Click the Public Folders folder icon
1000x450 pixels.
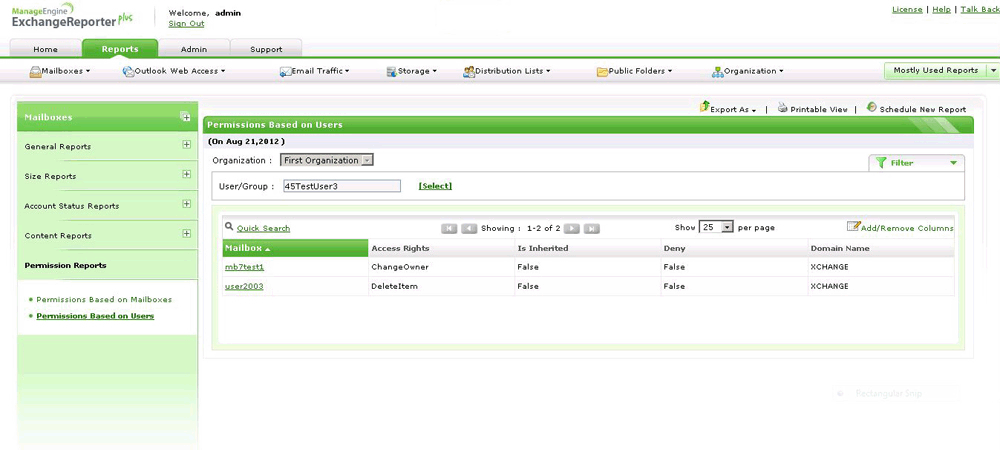point(602,72)
